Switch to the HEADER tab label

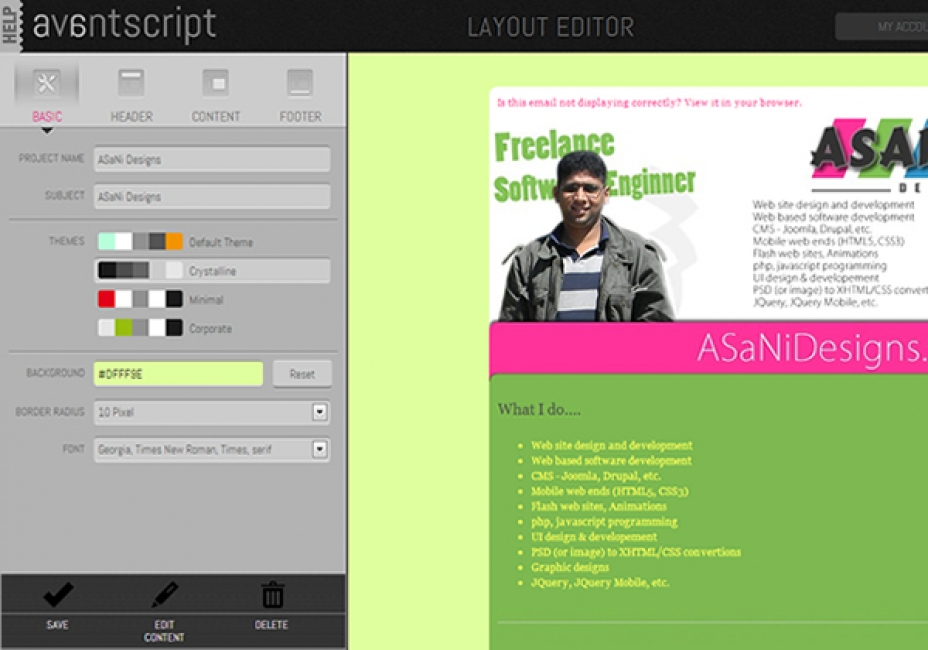[131, 117]
